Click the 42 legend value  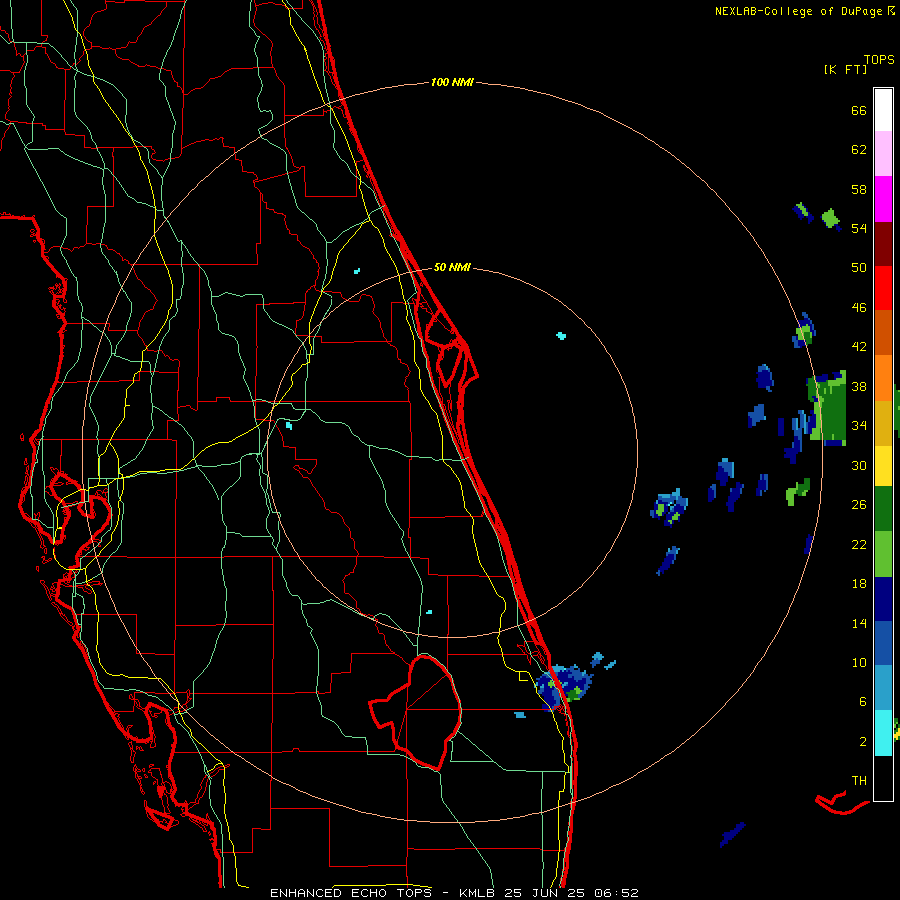[859, 347]
